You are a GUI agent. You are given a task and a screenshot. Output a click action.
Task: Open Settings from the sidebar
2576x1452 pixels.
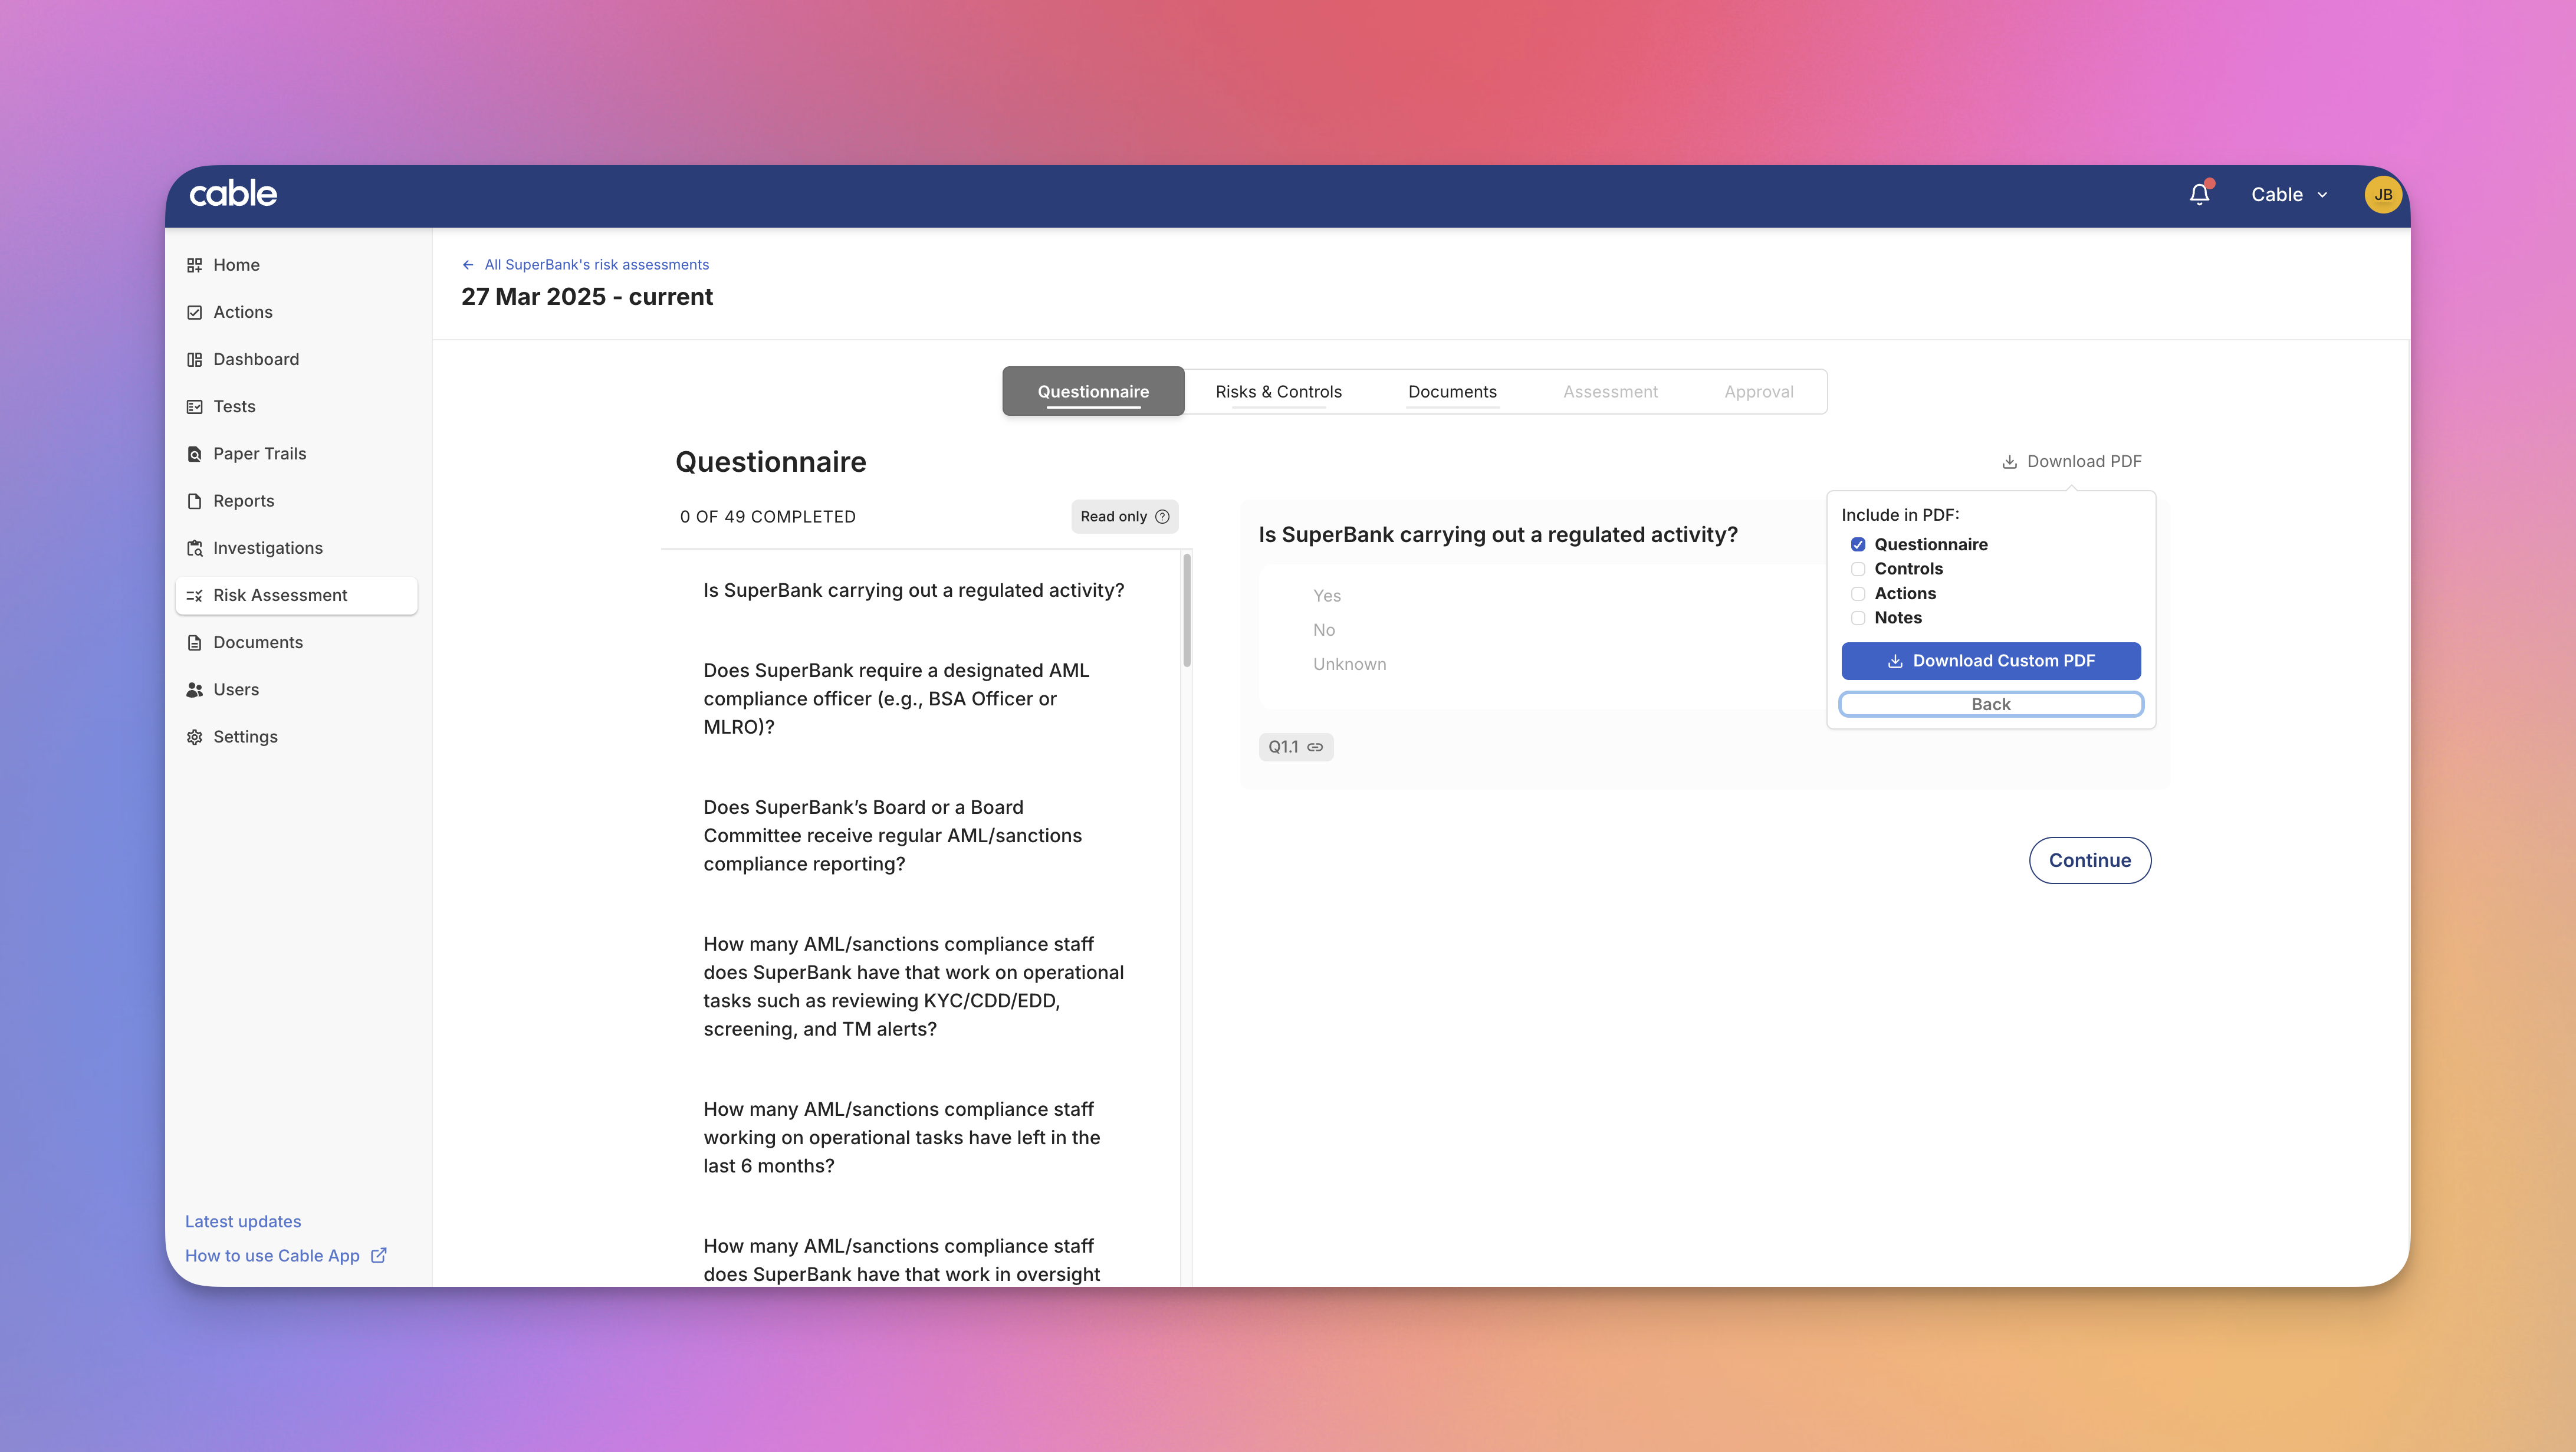coord(245,736)
